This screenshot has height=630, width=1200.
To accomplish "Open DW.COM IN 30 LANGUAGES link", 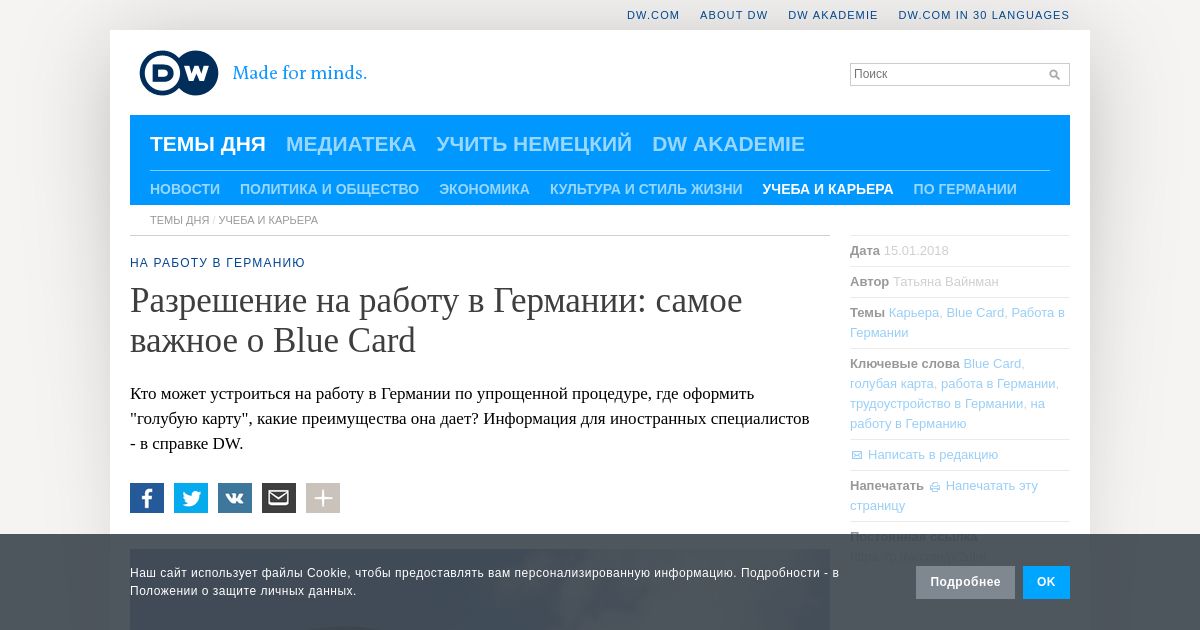I will pos(984,15).
